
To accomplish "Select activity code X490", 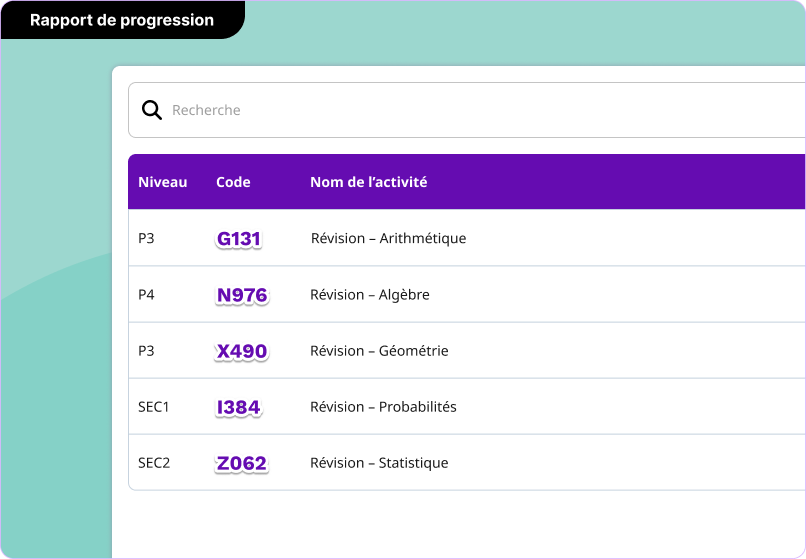I will point(242,351).
